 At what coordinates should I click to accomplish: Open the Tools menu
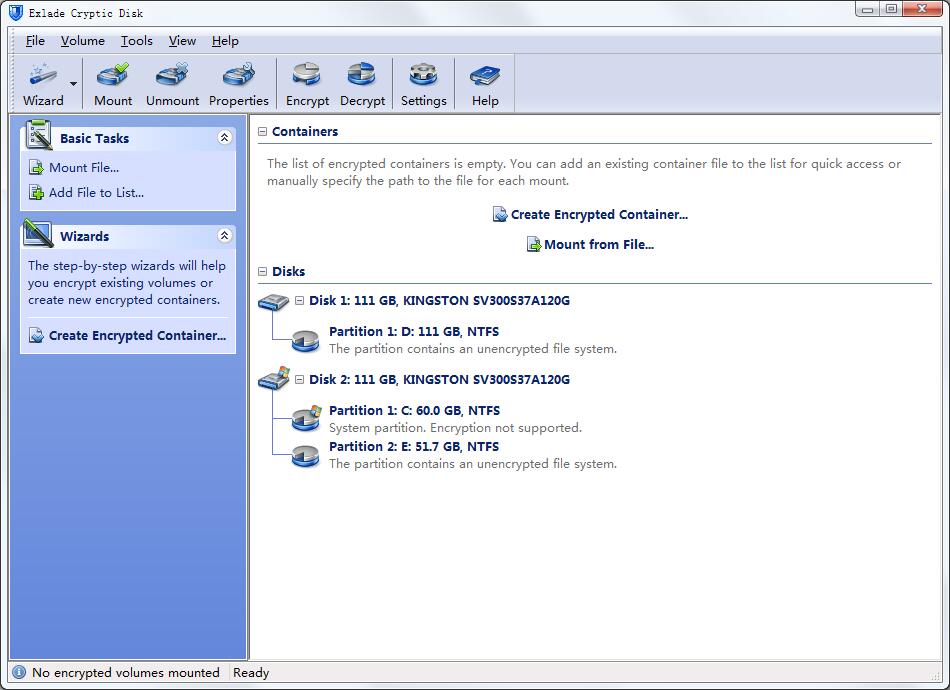pos(137,41)
